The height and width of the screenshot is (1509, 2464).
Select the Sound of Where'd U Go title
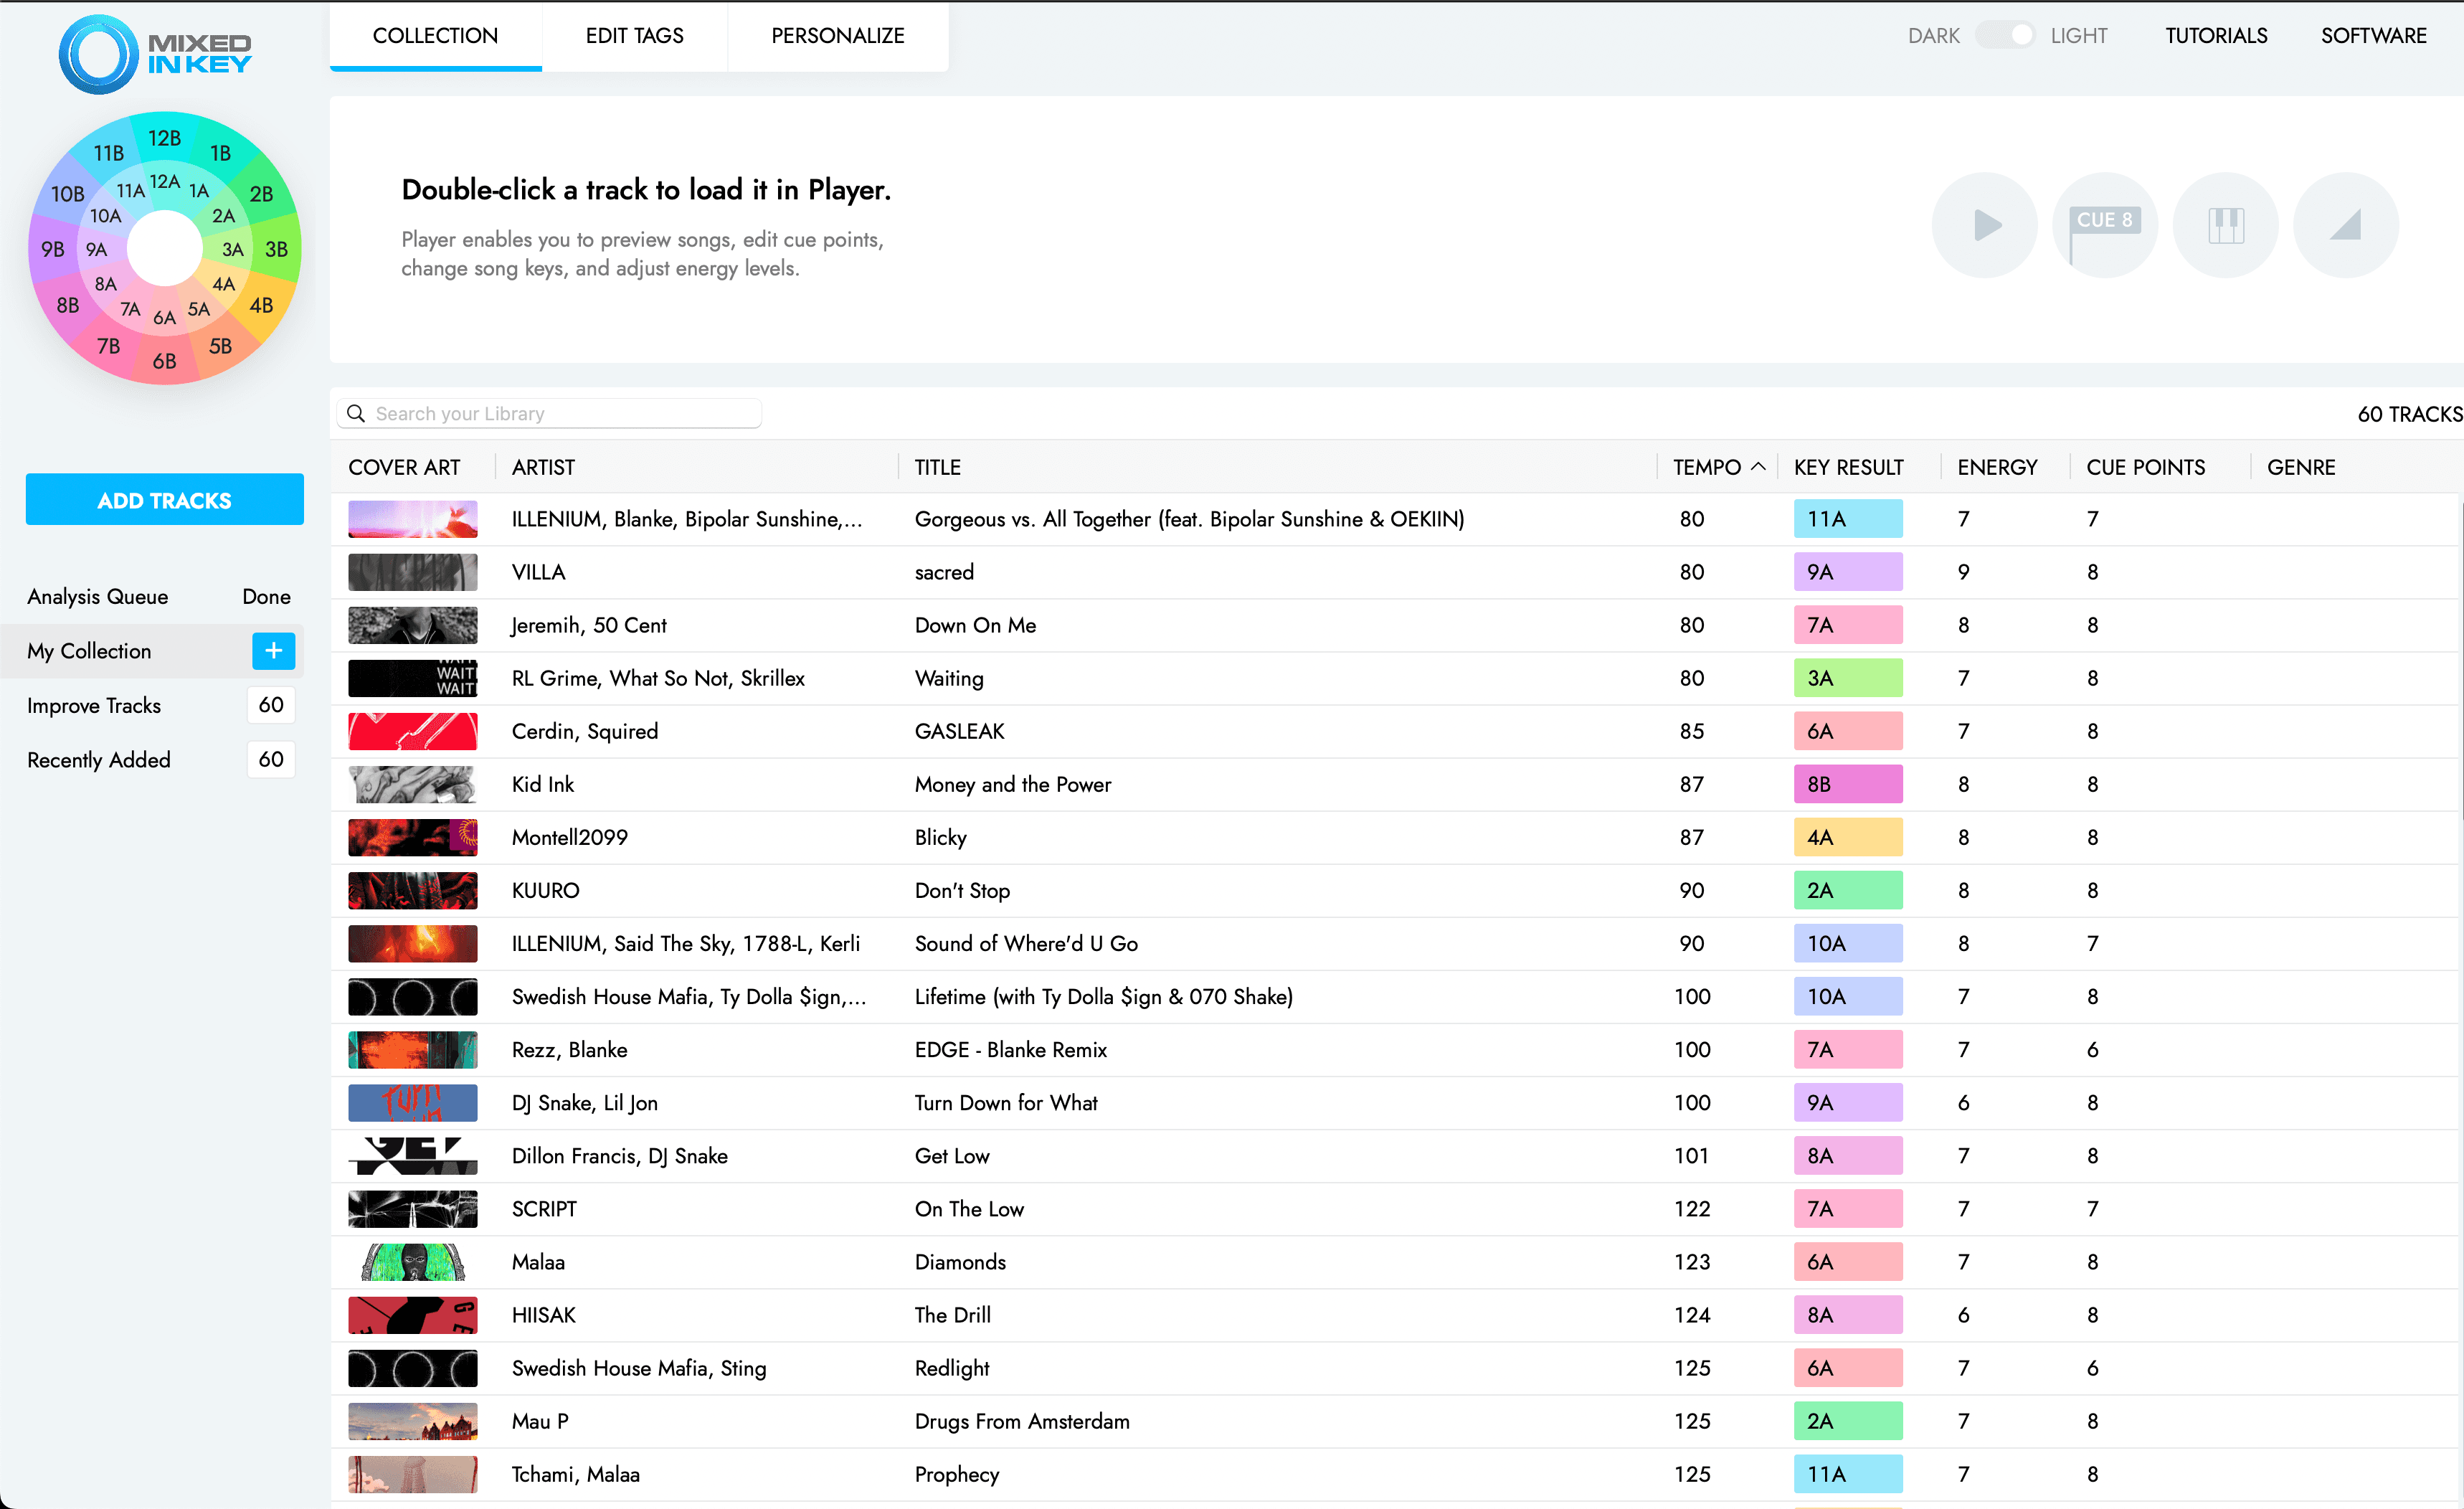(x=1026, y=943)
